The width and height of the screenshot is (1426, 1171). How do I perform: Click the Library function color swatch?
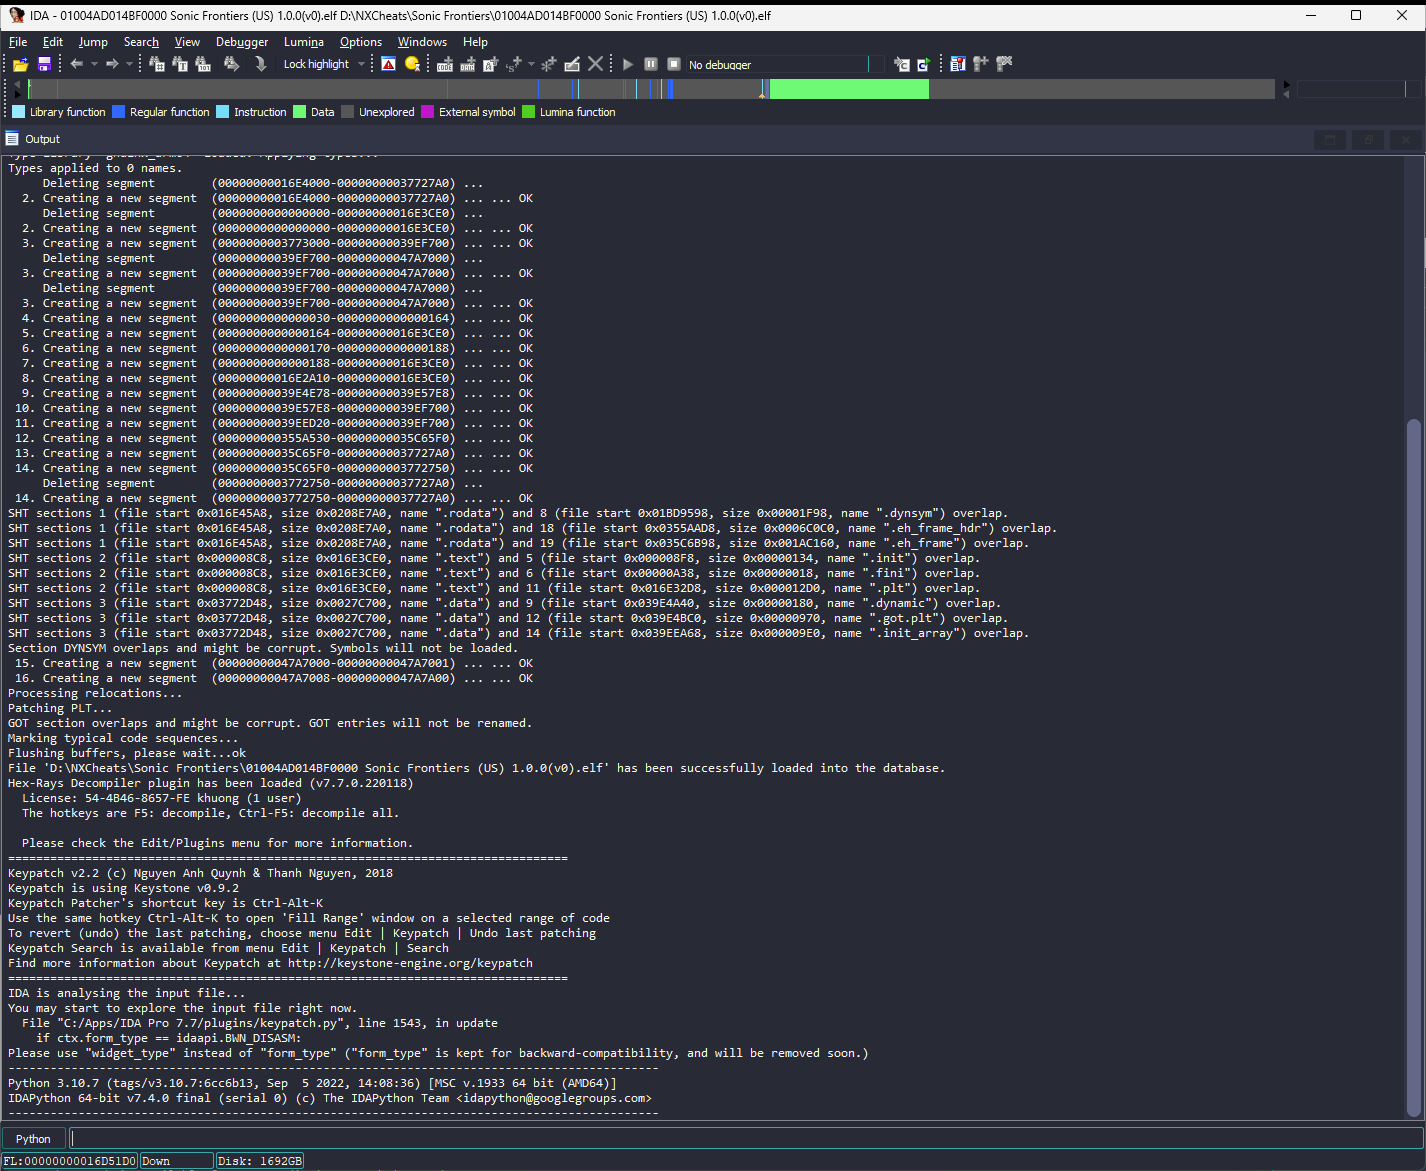point(18,112)
